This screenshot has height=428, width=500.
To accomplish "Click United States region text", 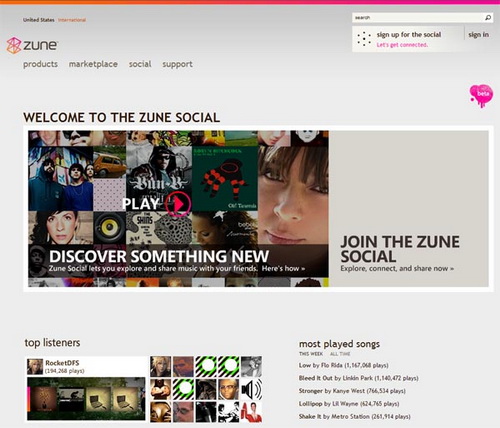I will point(39,20).
